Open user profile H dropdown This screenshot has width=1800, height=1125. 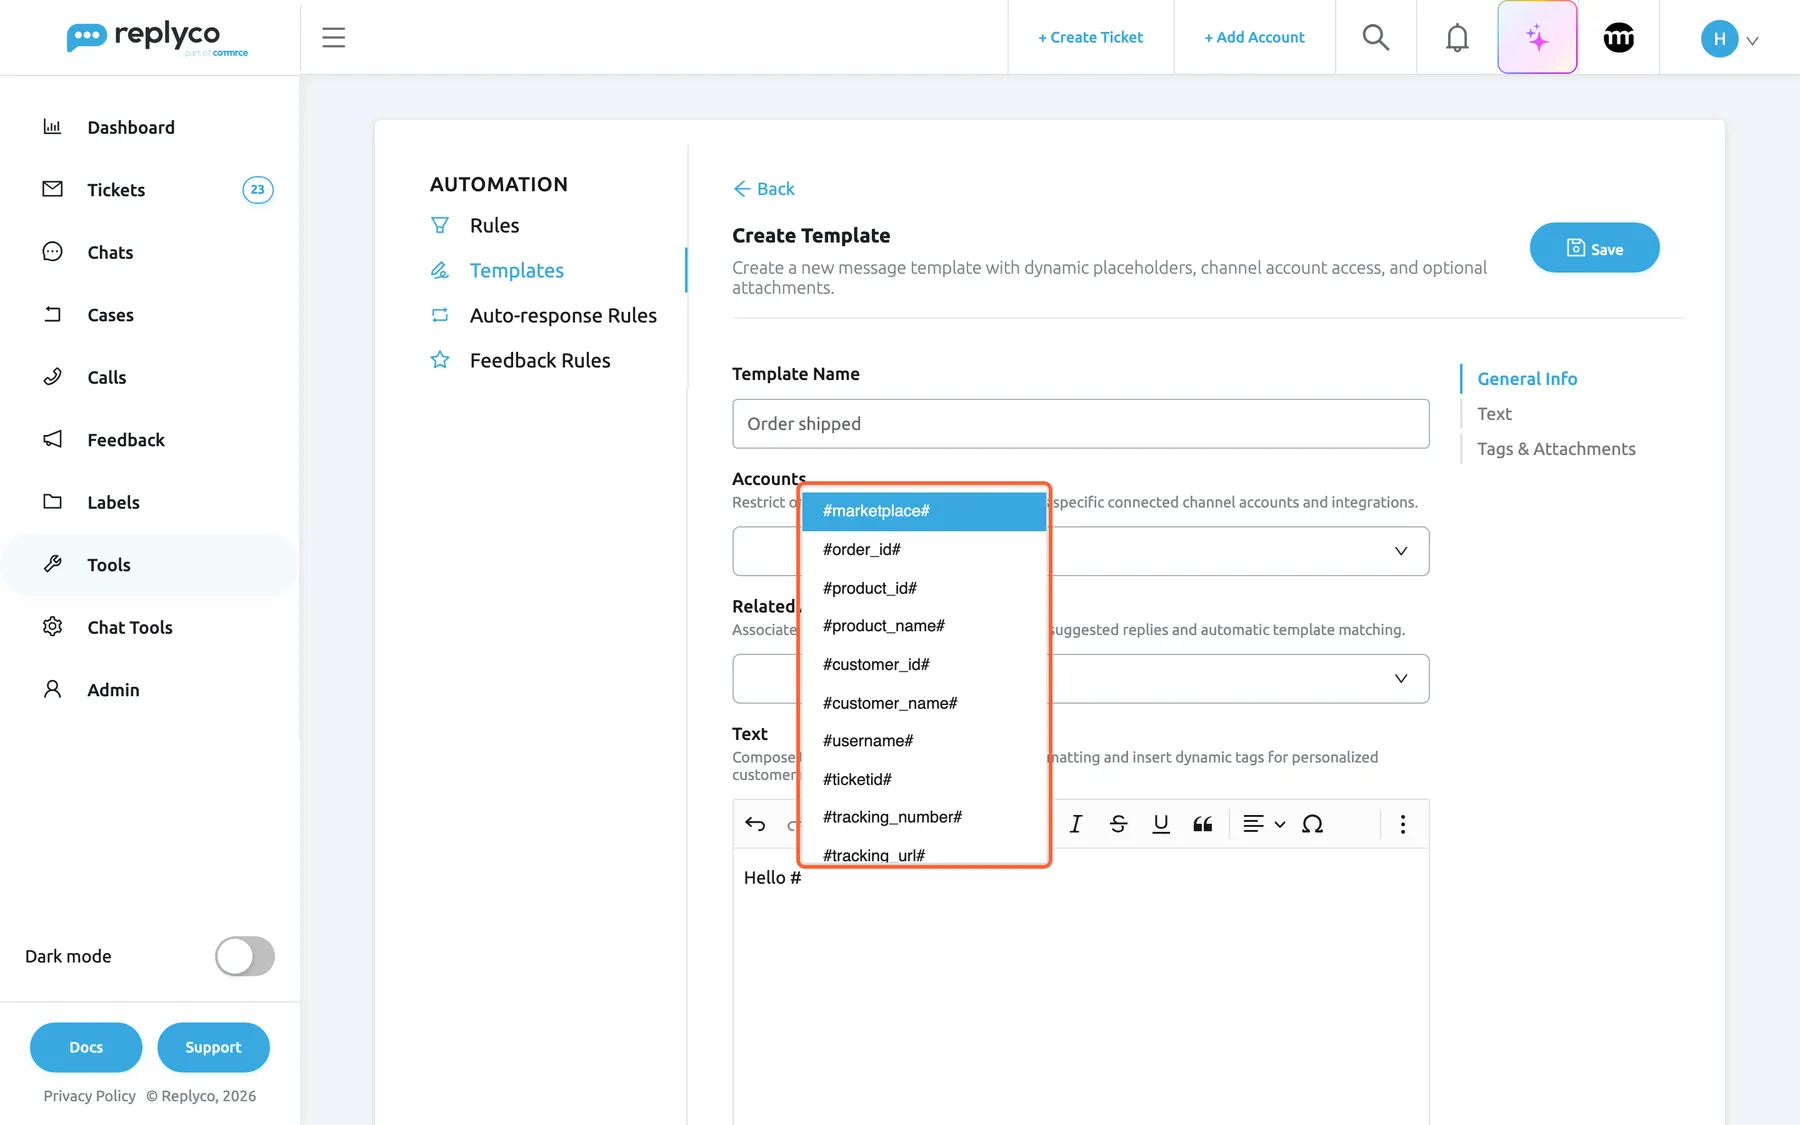pyautogui.click(x=1729, y=39)
